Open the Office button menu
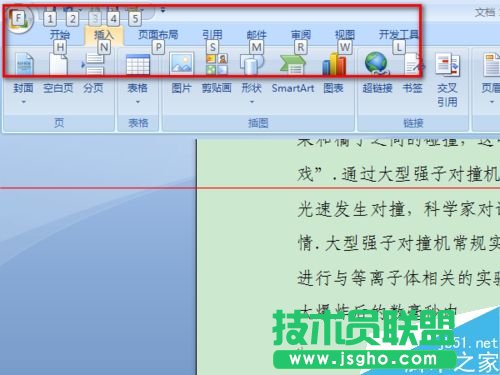This screenshot has height=375, width=500. click(x=18, y=19)
